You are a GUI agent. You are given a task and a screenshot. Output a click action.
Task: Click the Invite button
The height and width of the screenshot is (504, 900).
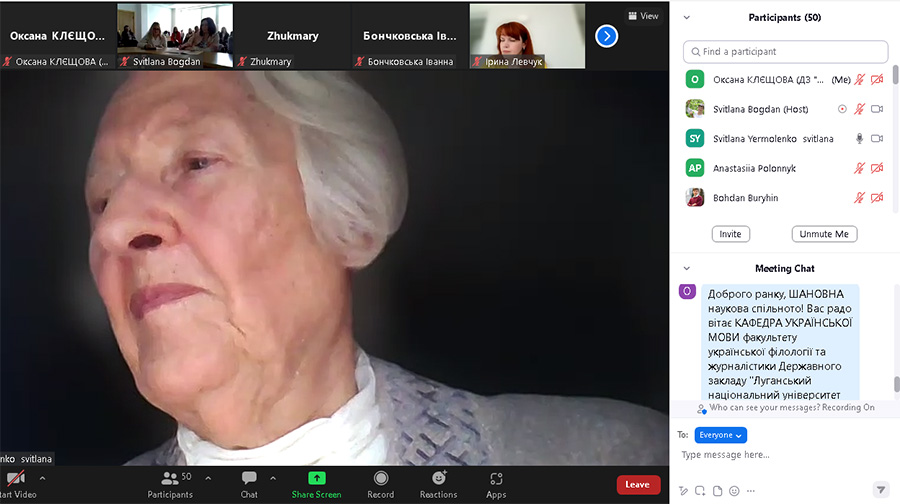click(731, 234)
